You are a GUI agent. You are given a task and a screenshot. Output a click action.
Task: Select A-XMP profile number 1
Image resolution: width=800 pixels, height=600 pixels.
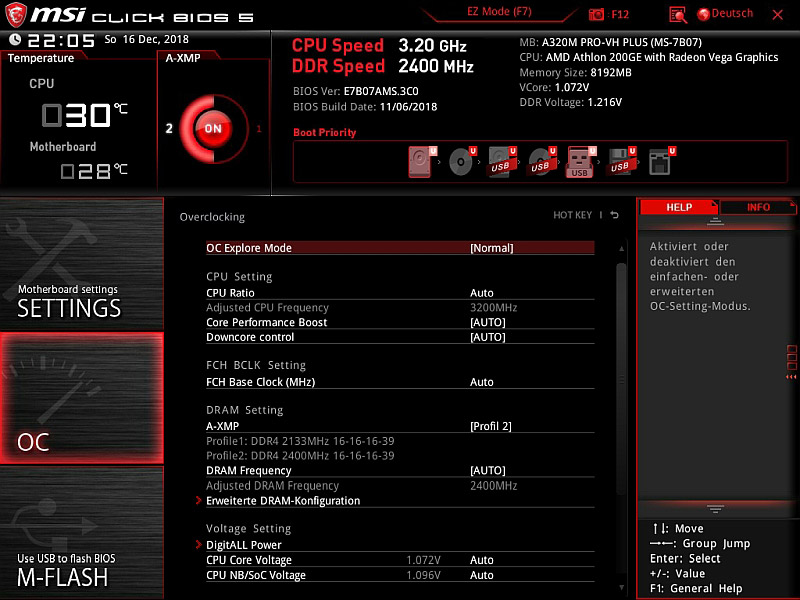tap(259, 129)
